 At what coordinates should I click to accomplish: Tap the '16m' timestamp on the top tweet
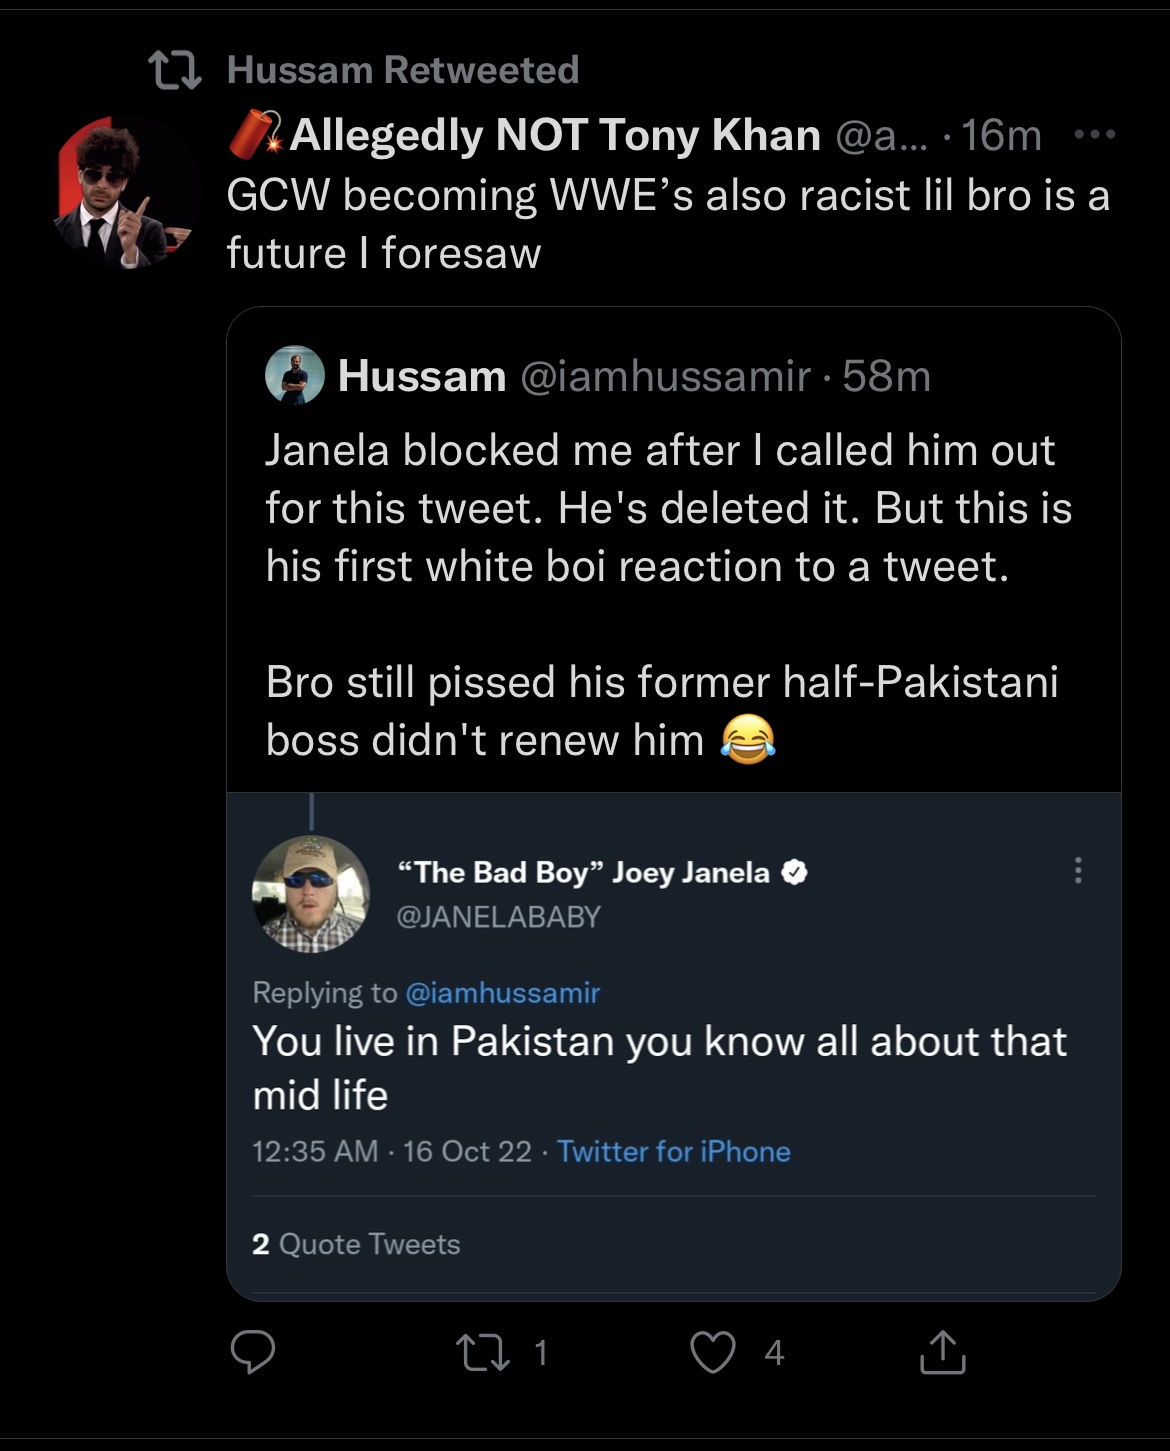point(1001,135)
